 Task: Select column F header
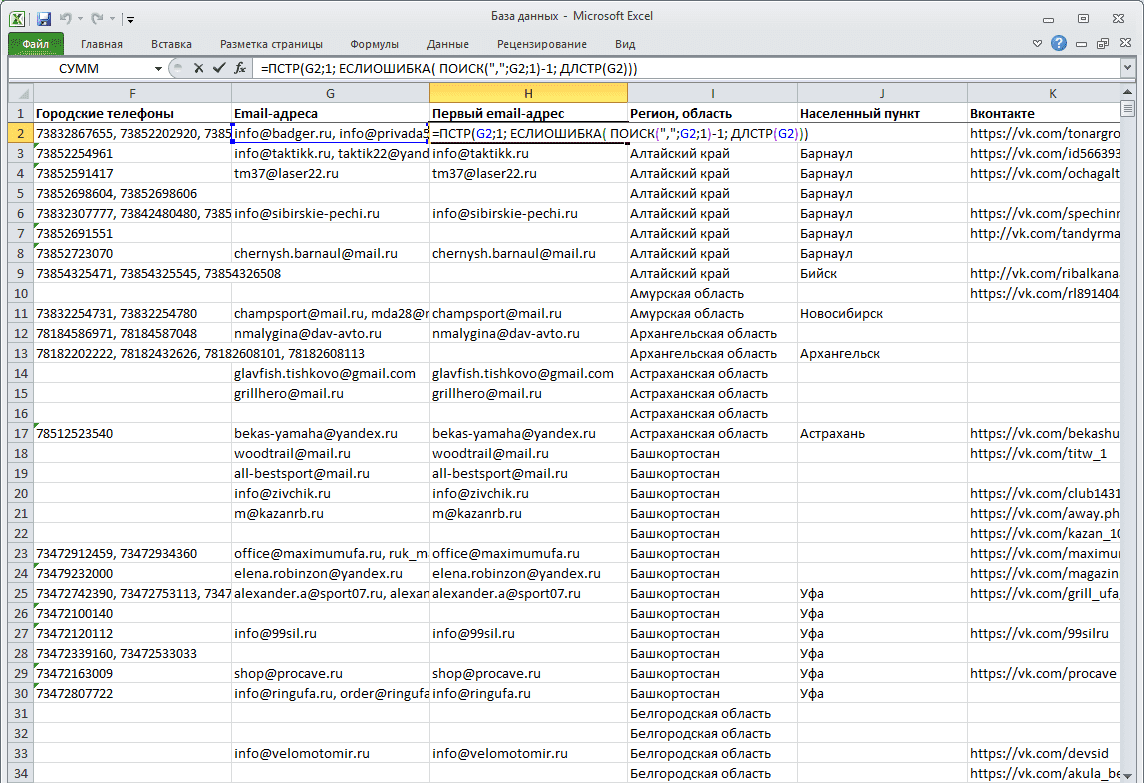[x=132, y=93]
